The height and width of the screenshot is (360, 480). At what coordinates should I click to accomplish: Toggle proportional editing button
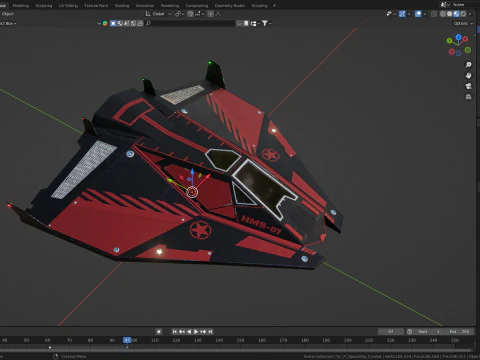(x=210, y=14)
